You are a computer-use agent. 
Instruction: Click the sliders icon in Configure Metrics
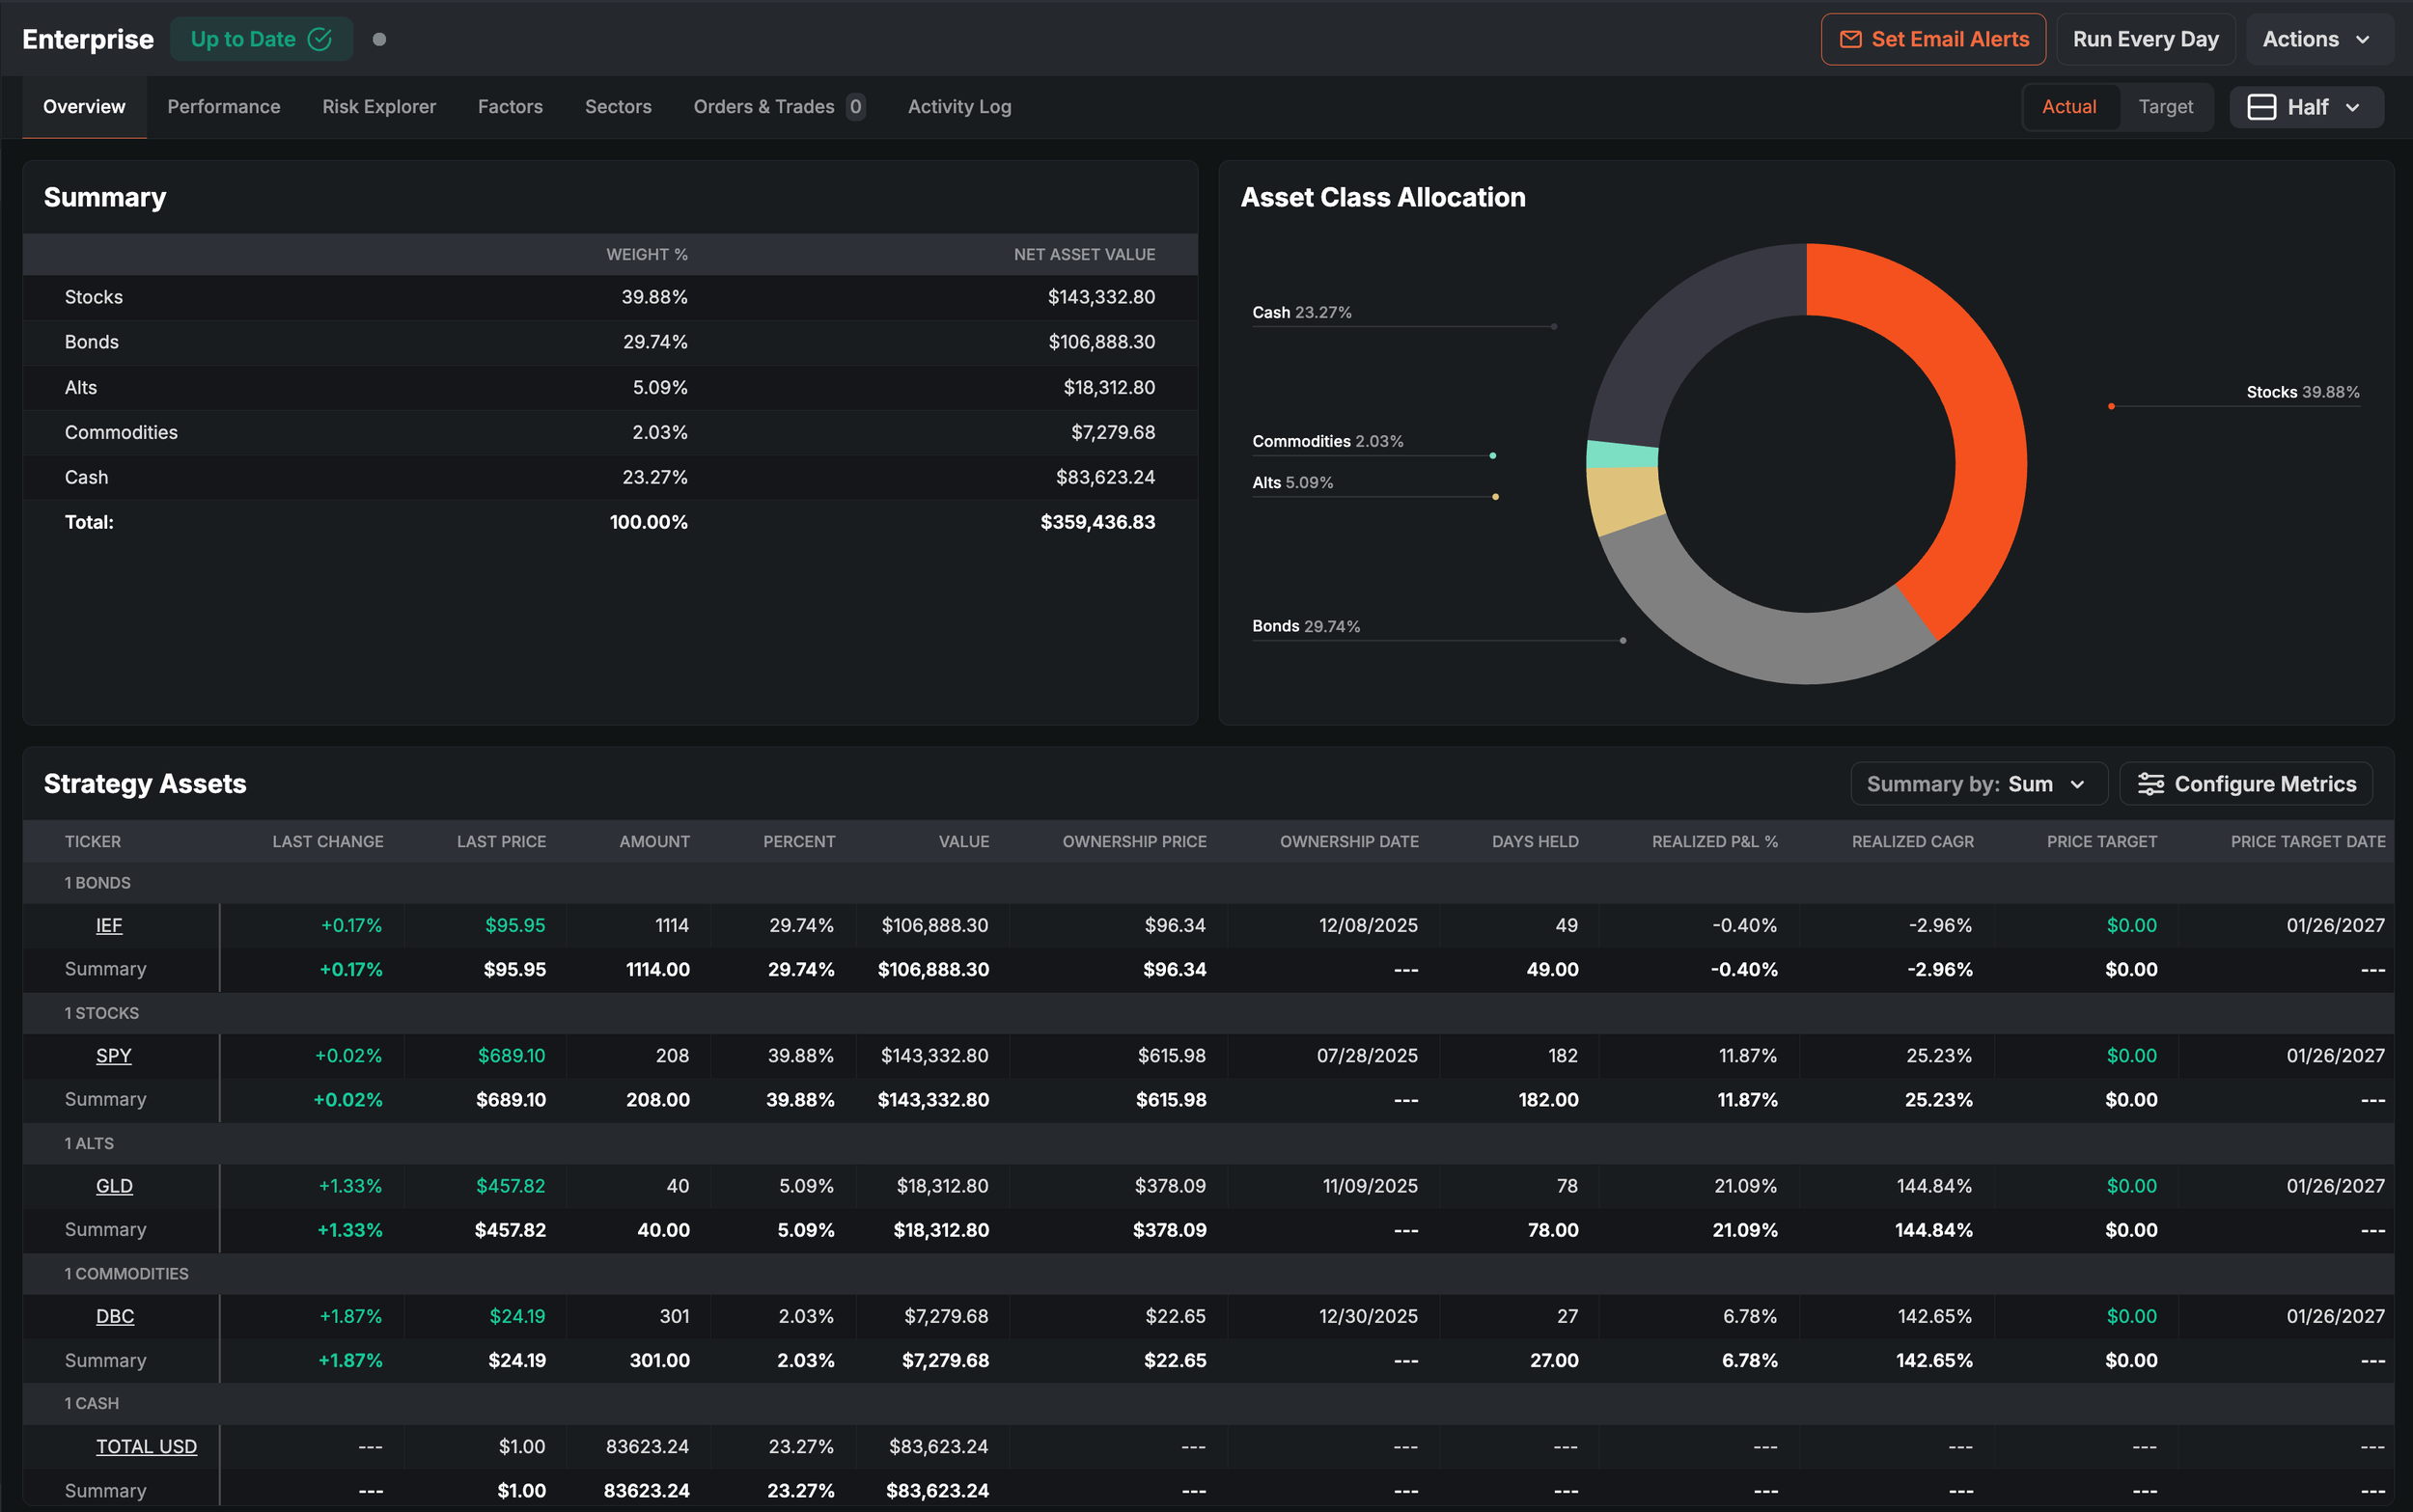2150,784
